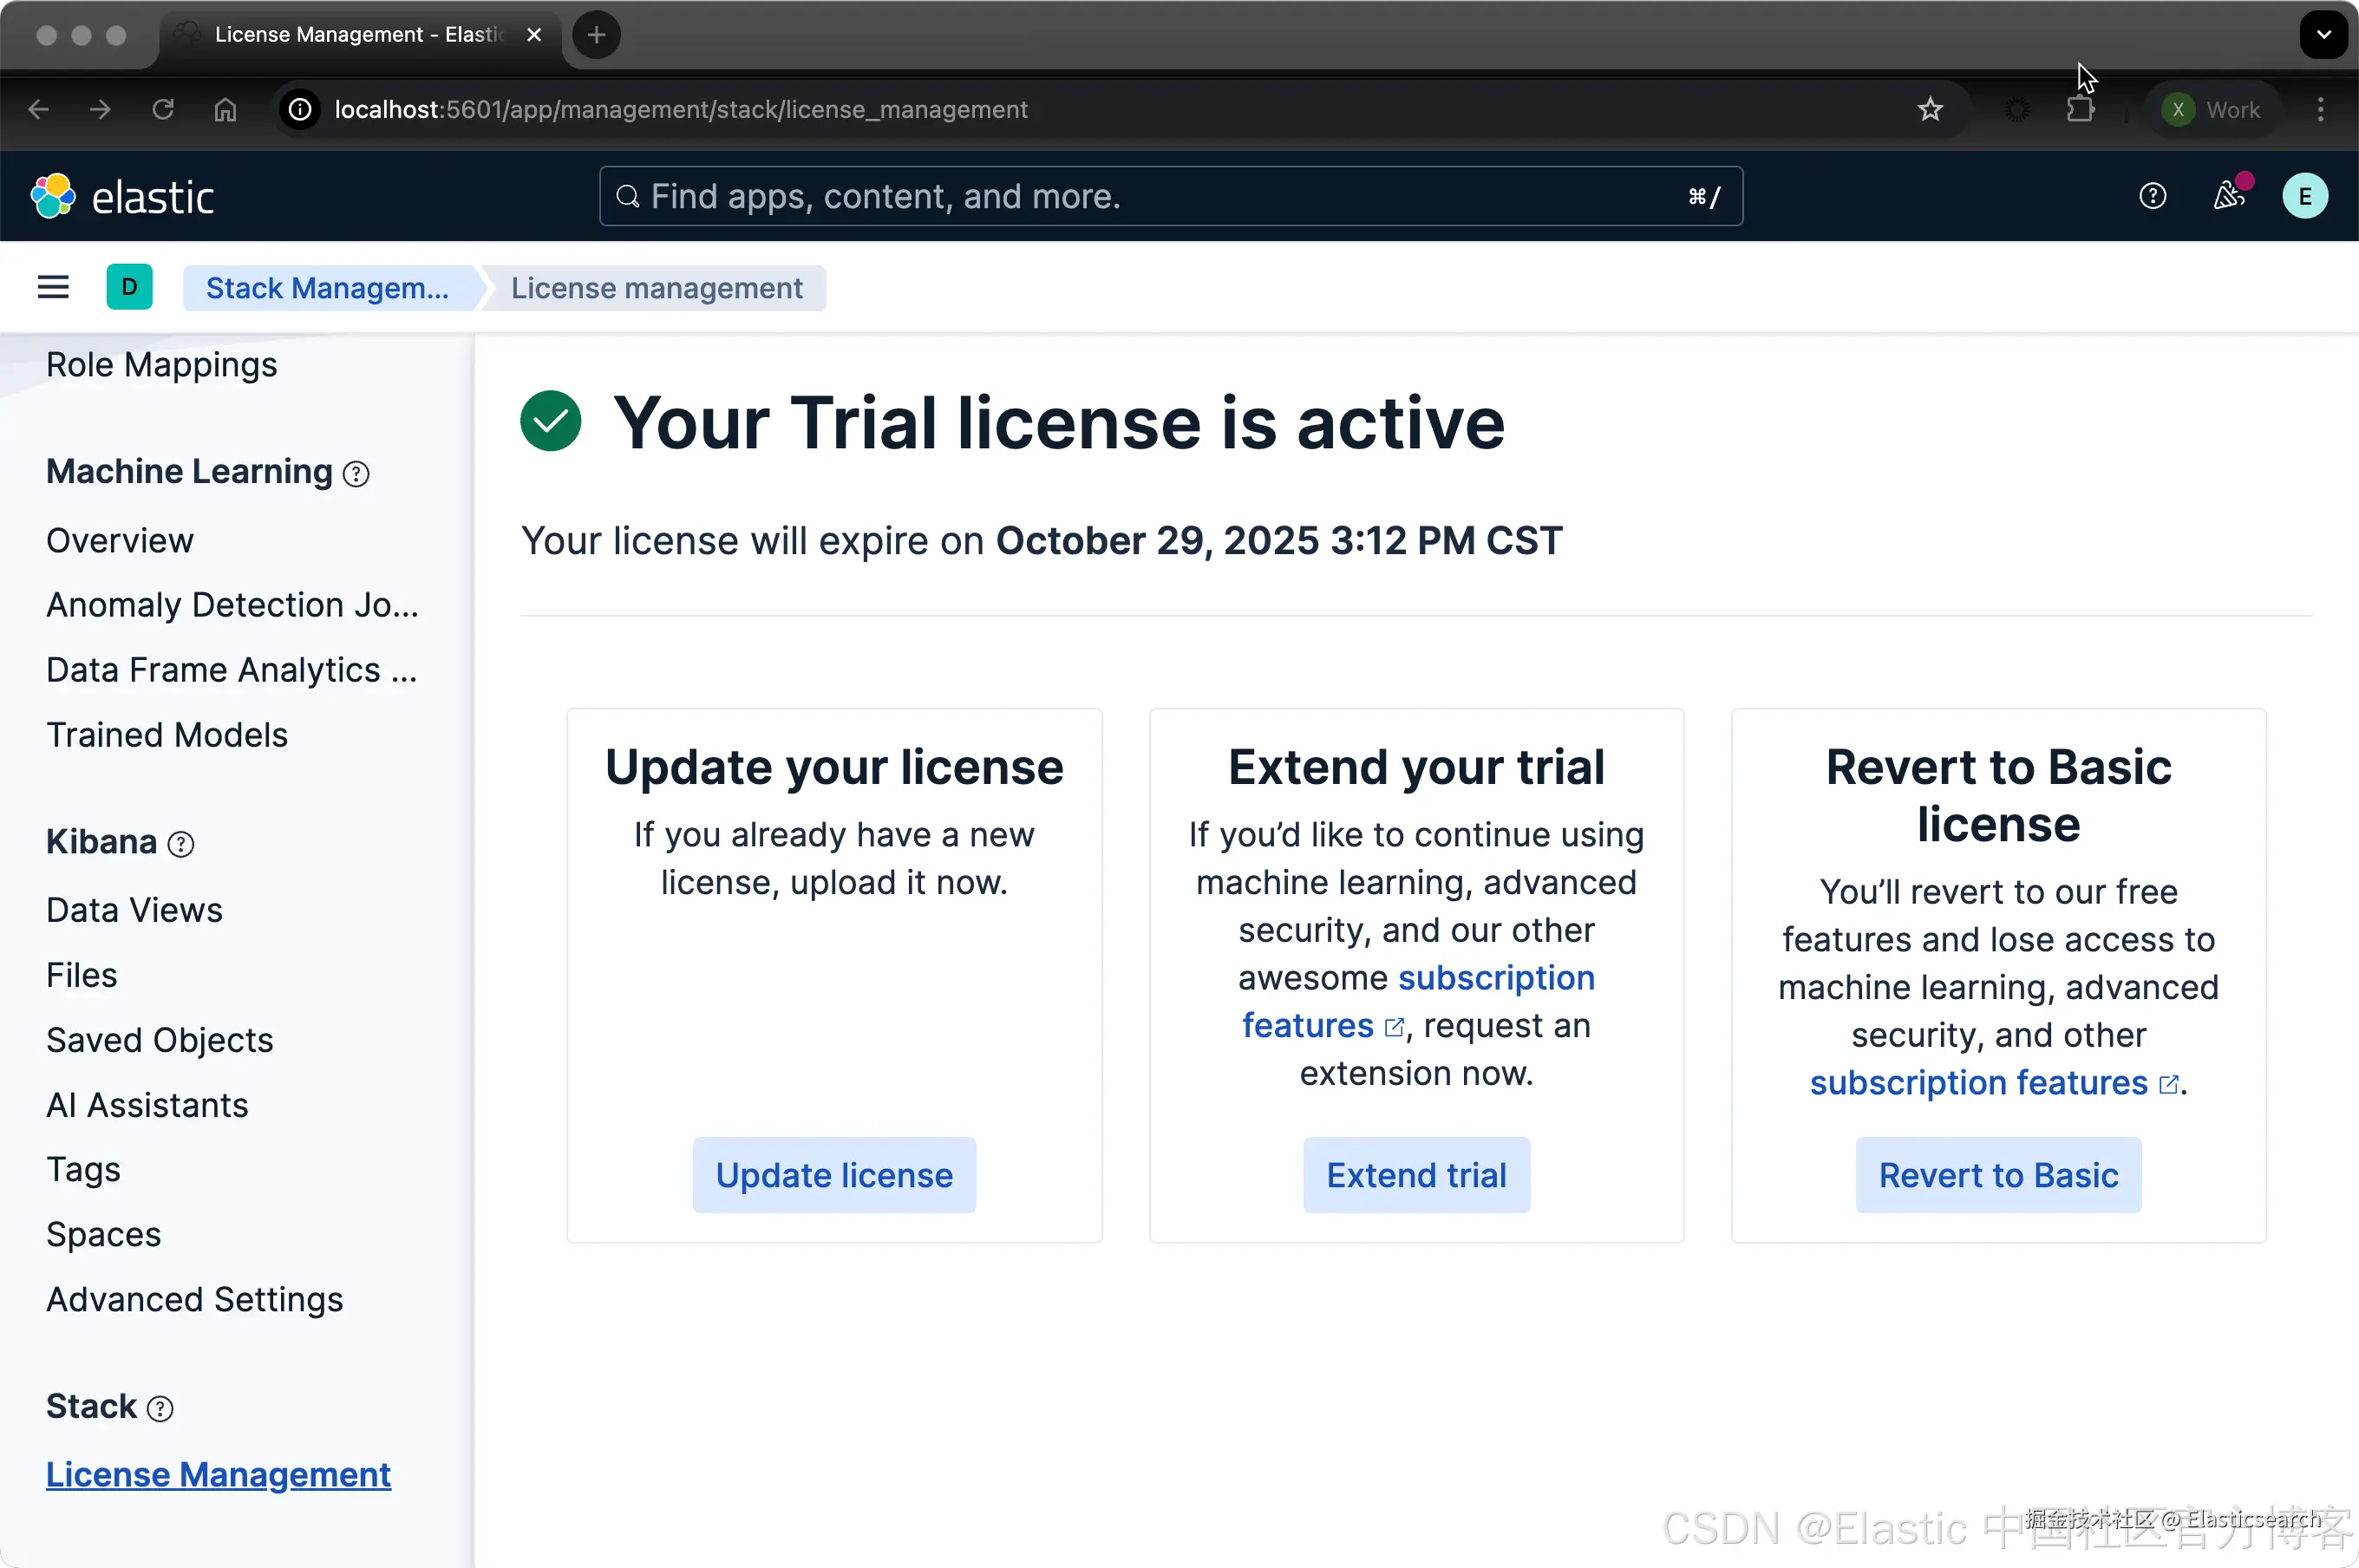
Task: Bookmark this page with the star
Action: (1930, 109)
